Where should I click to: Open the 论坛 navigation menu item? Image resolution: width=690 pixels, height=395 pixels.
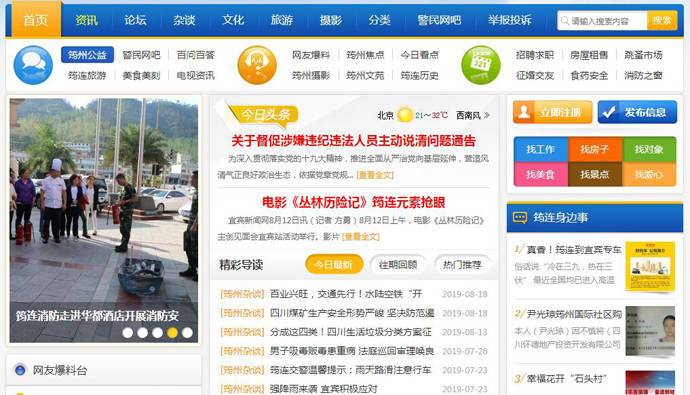point(135,20)
